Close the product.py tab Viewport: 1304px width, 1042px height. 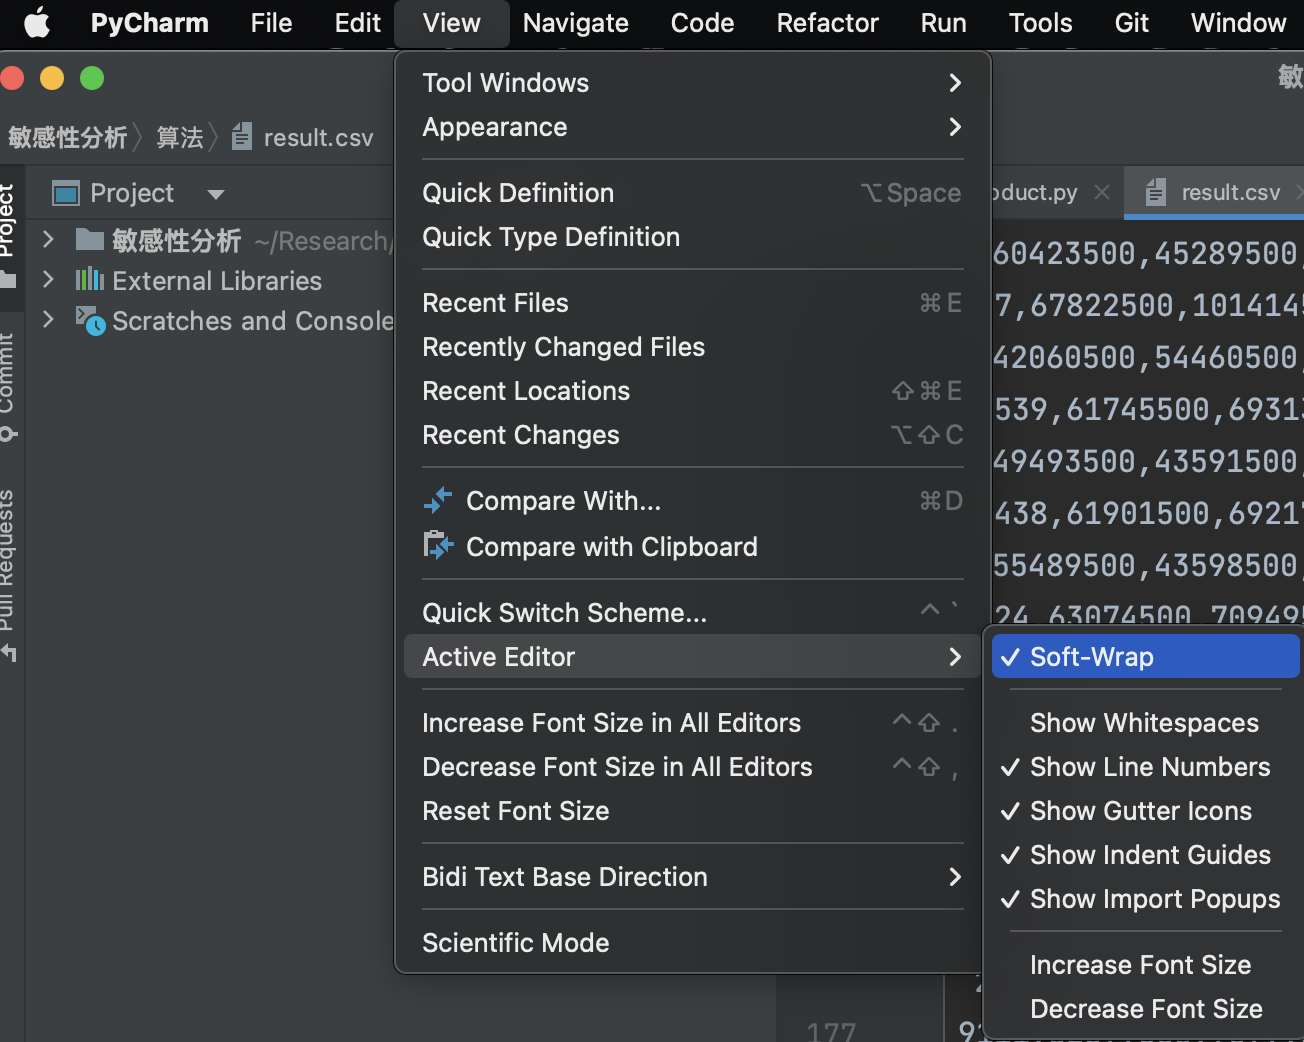coord(1101,192)
